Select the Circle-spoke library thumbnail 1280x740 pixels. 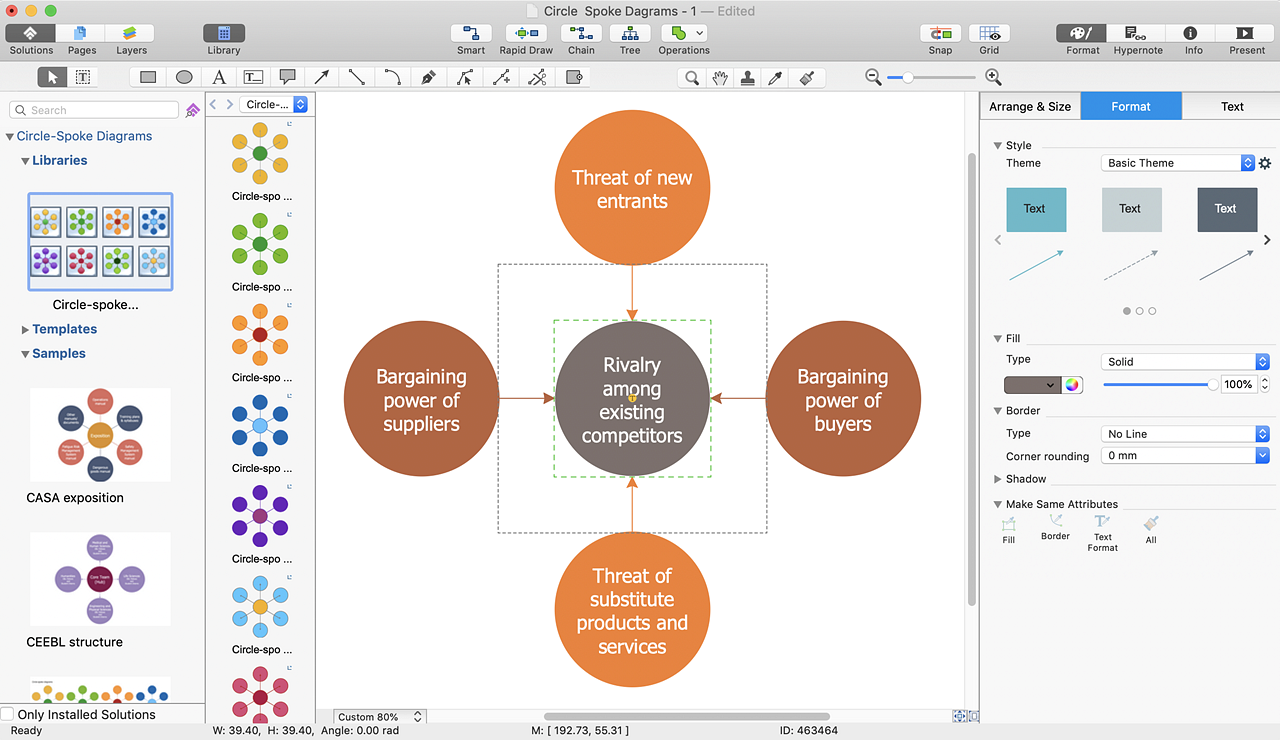click(100, 242)
